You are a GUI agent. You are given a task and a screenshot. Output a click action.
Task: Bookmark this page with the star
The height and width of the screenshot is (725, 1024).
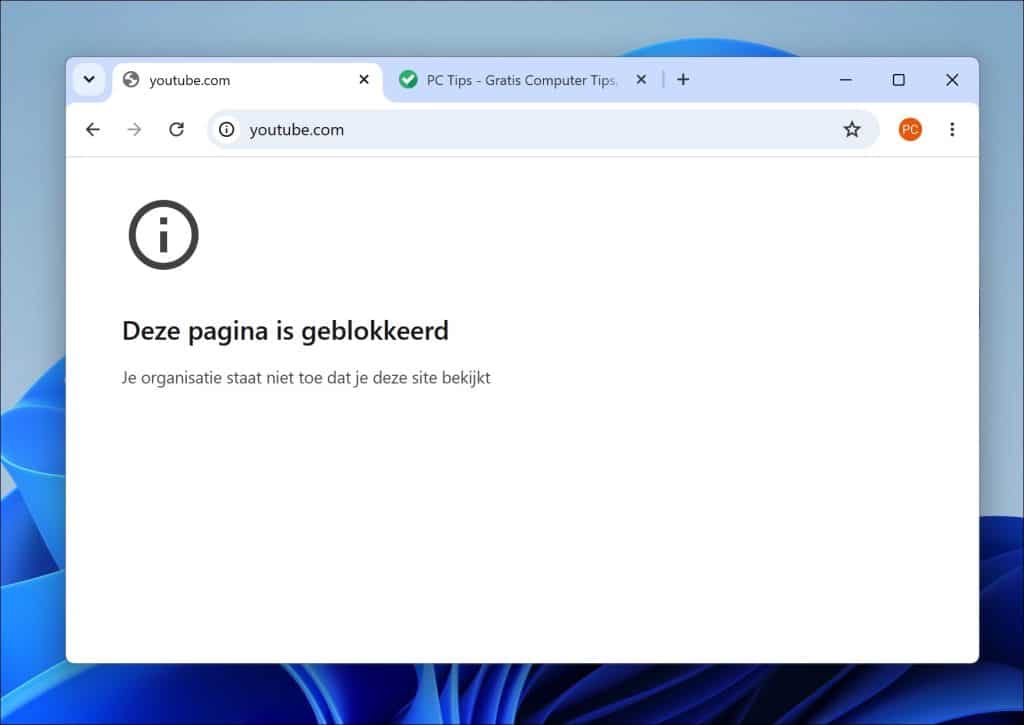(x=852, y=129)
